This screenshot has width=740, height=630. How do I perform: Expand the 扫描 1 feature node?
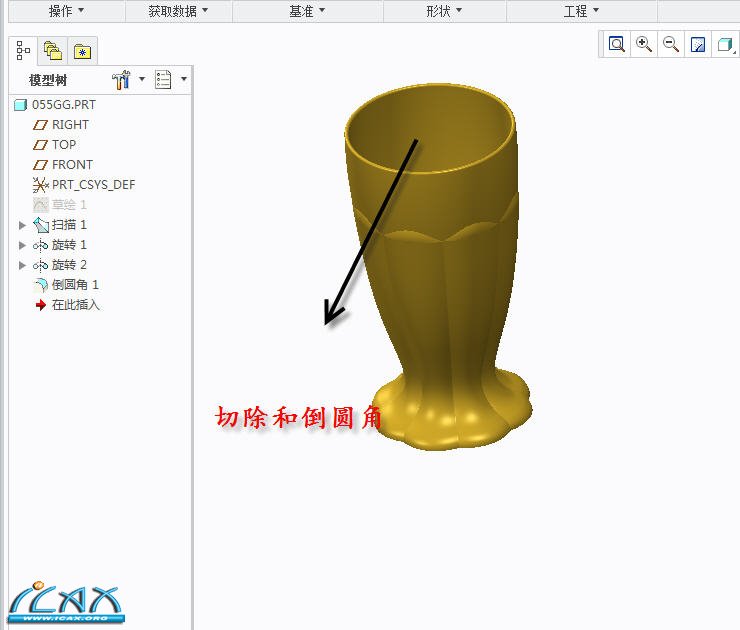[x=22, y=225]
